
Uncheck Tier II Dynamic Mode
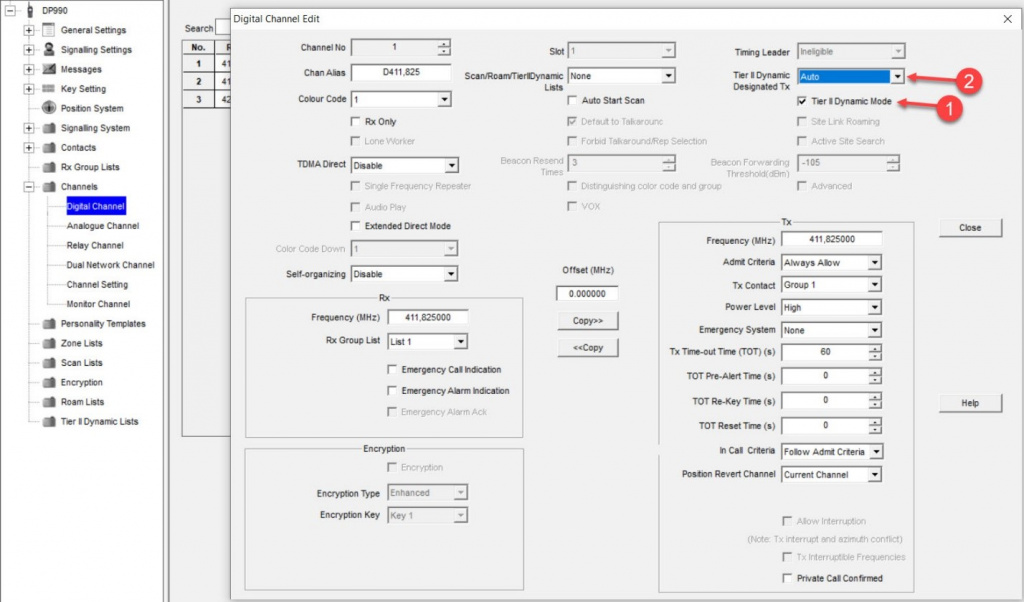pyautogui.click(x=802, y=101)
